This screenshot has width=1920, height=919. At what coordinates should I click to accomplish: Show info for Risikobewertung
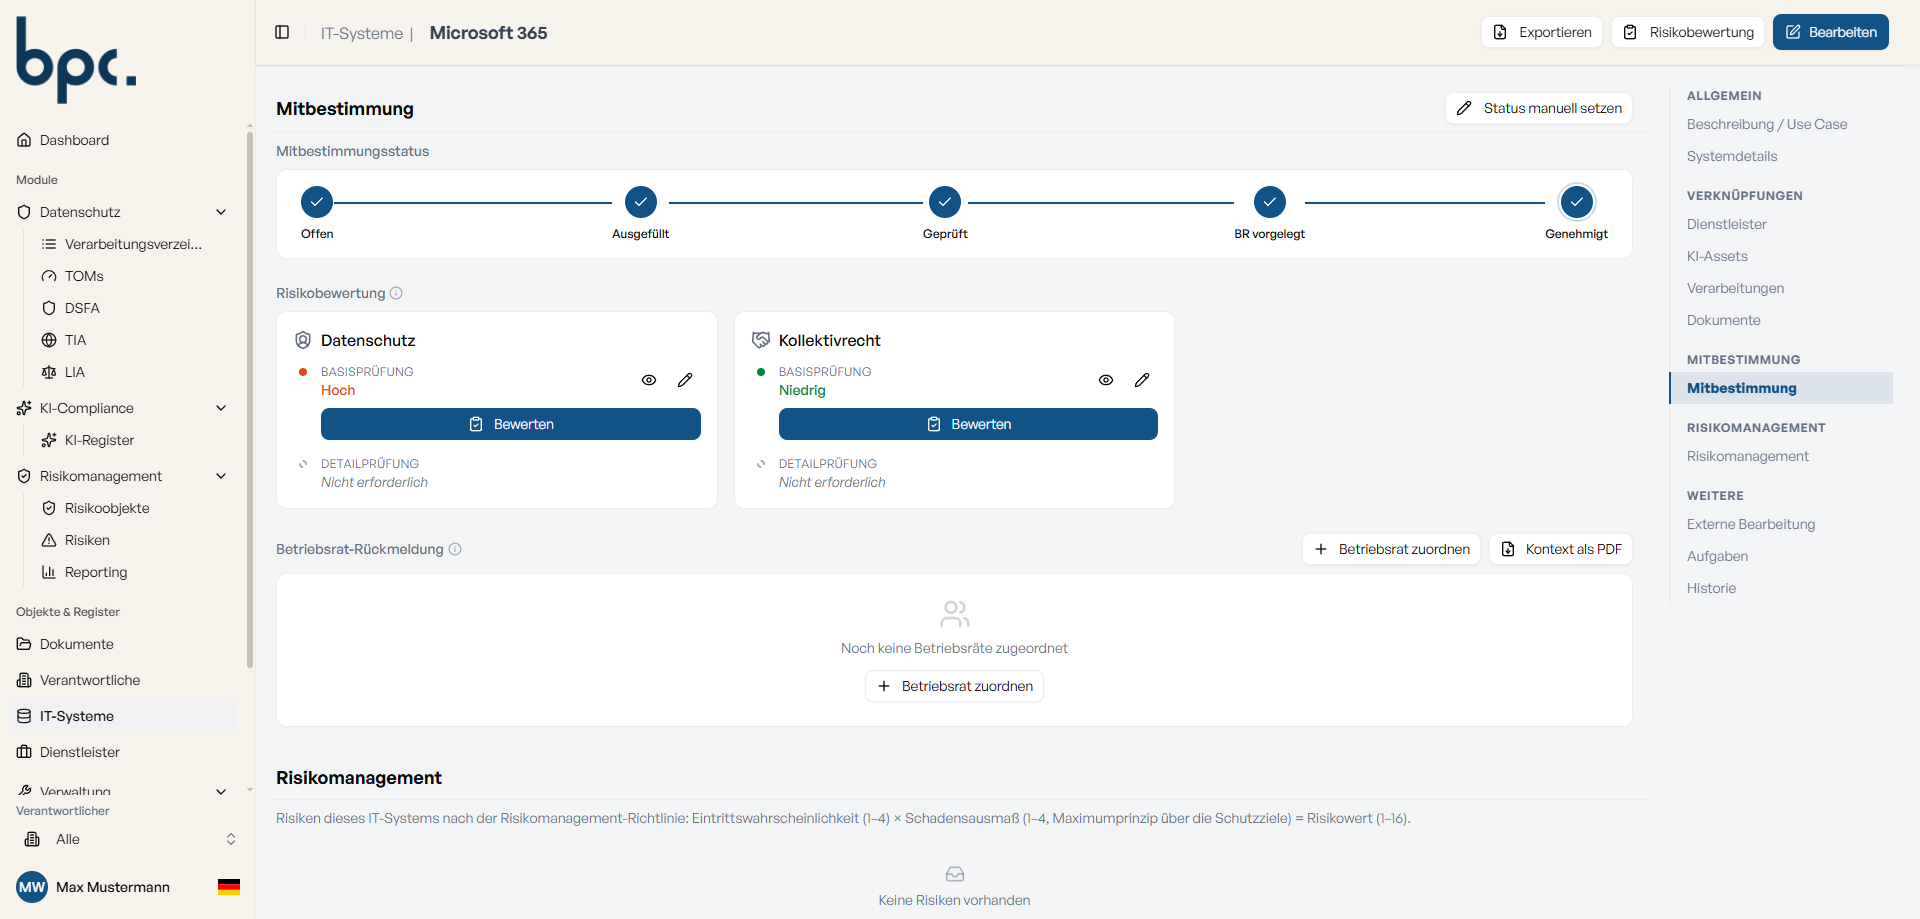pos(396,293)
